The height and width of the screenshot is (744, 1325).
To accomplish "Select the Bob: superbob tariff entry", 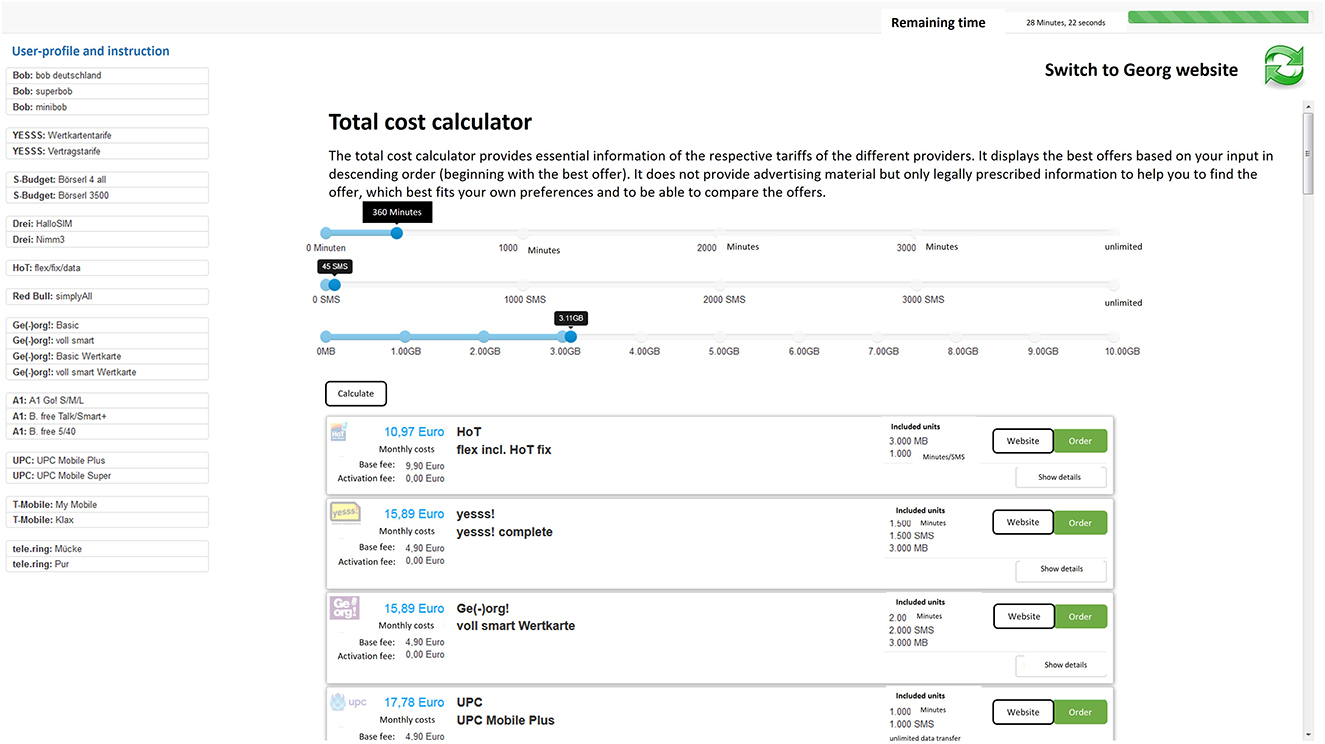I will tap(107, 90).
